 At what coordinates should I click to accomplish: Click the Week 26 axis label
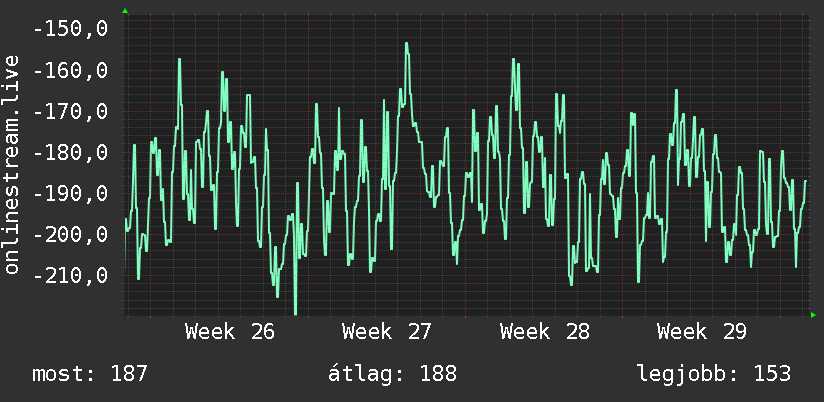(230, 332)
